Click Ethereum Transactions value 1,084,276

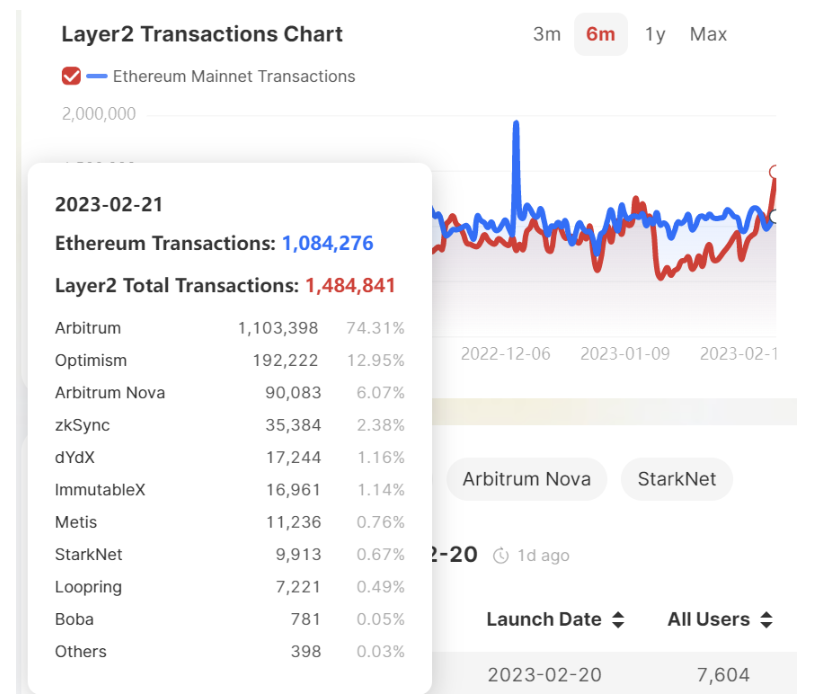pyautogui.click(x=328, y=243)
